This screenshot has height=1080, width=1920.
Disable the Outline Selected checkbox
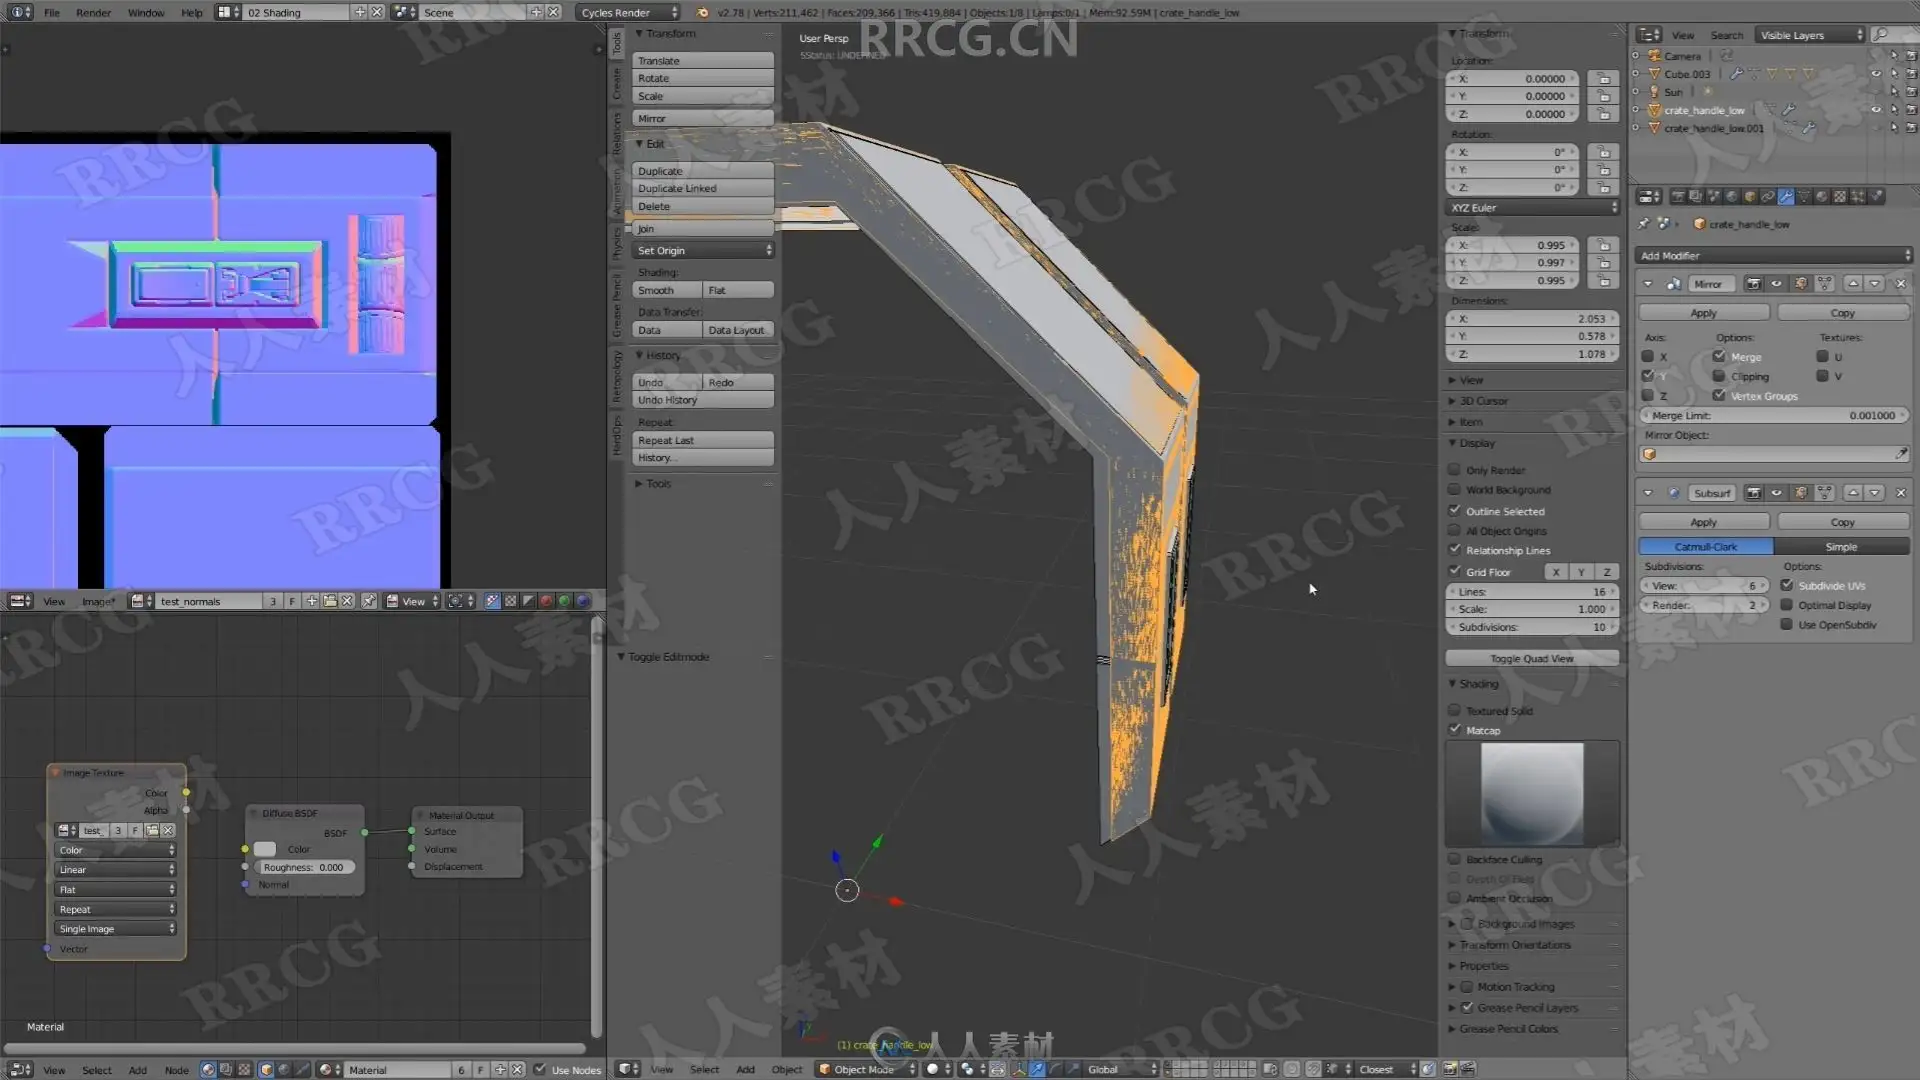coord(1455,510)
